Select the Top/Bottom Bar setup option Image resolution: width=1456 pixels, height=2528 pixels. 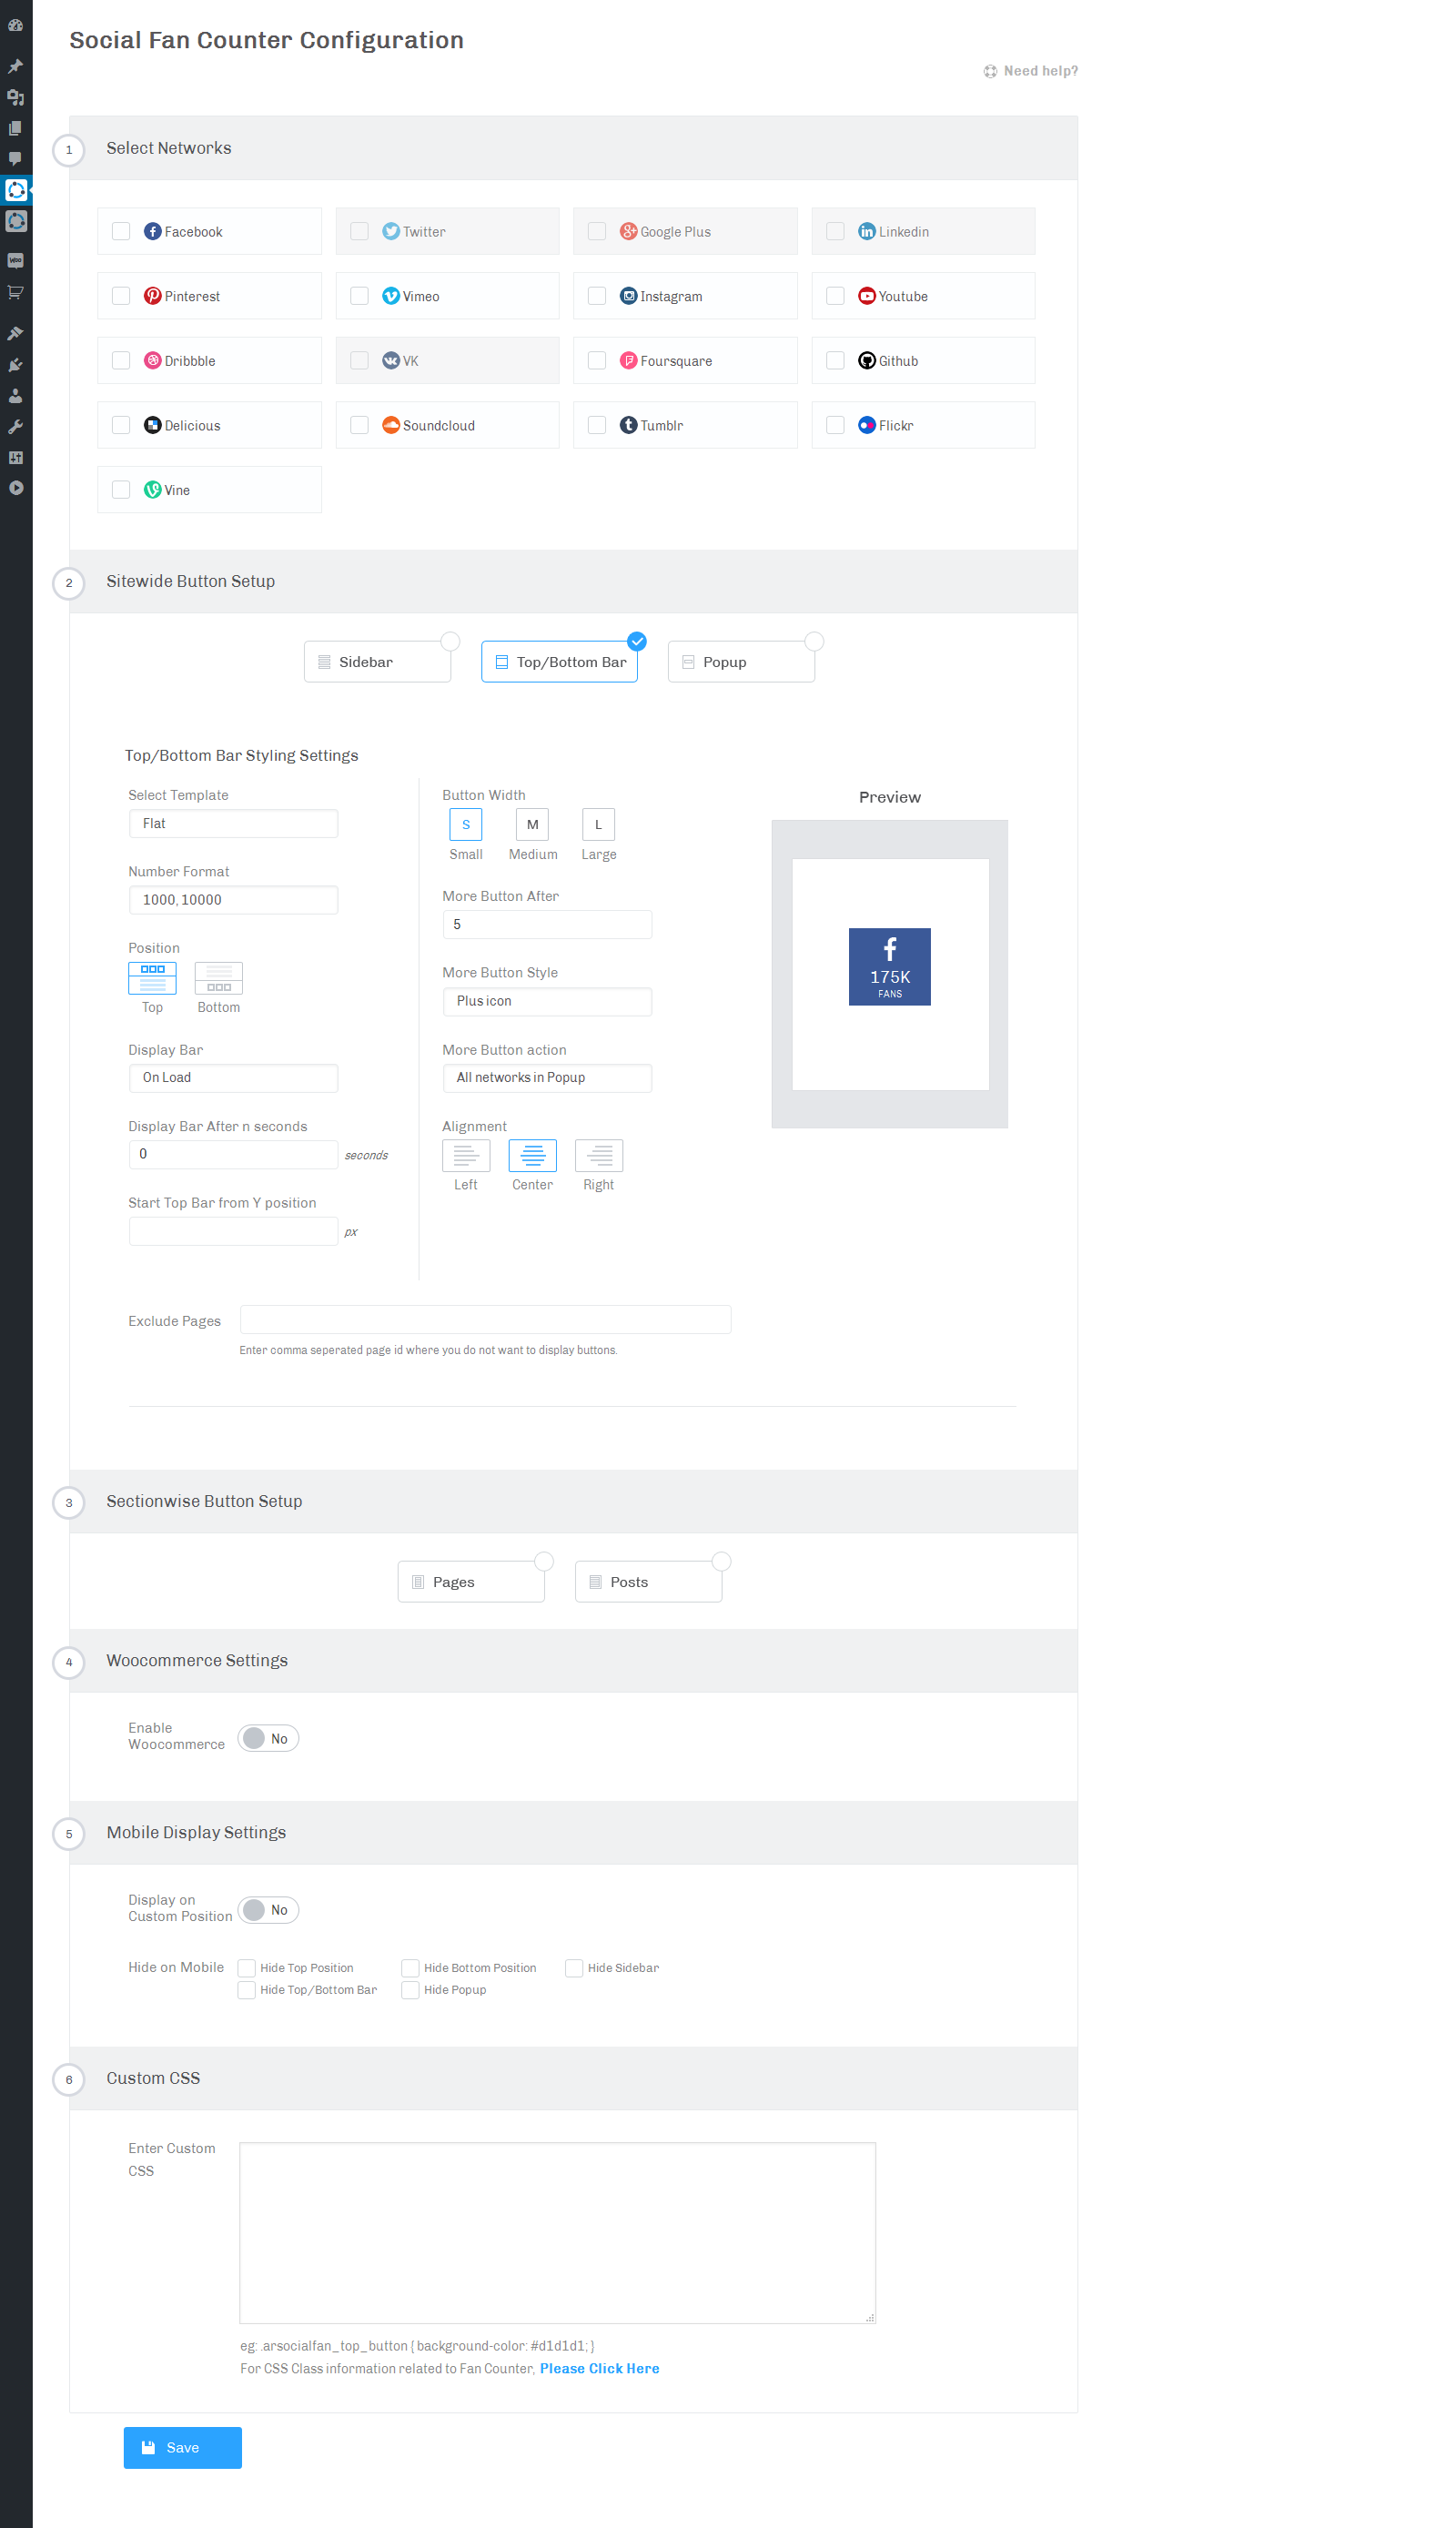559,662
